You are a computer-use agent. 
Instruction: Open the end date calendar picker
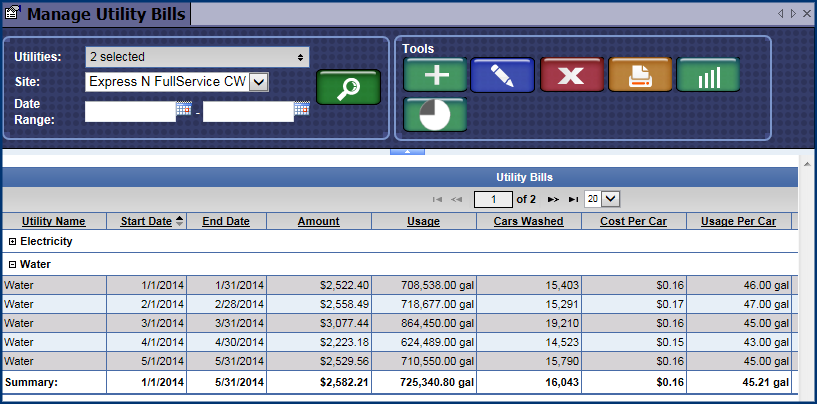[301, 110]
